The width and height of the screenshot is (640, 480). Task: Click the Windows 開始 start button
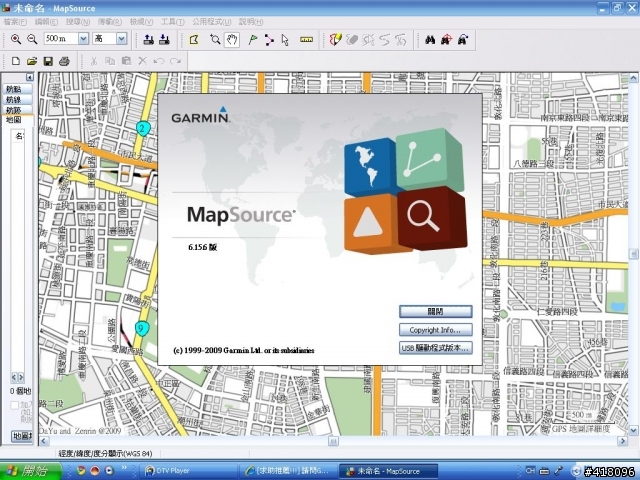(x=31, y=471)
